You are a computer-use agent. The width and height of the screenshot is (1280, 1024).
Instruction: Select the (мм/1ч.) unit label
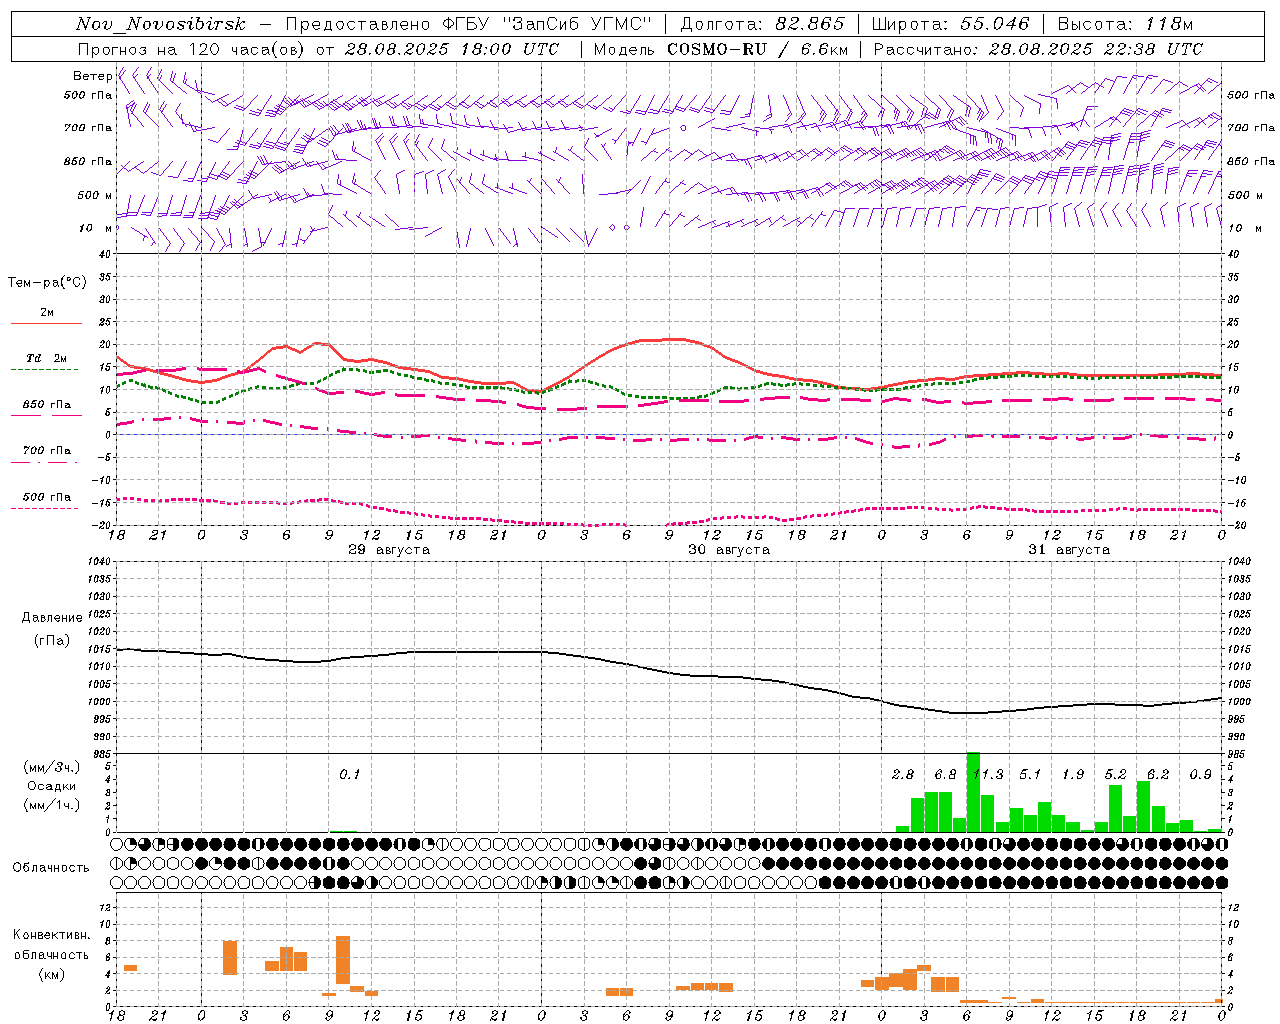(51, 804)
